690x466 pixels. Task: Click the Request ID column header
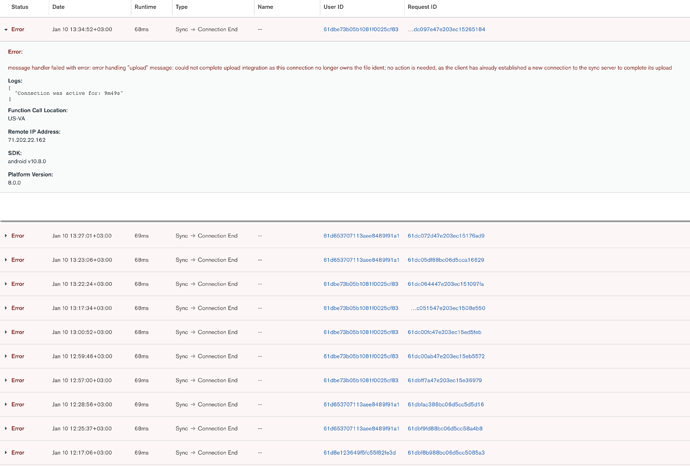pyautogui.click(x=421, y=7)
